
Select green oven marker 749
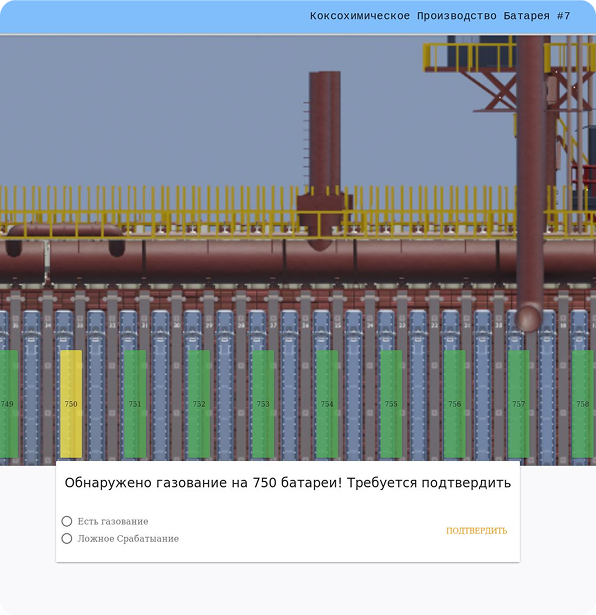tap(9, 404)
